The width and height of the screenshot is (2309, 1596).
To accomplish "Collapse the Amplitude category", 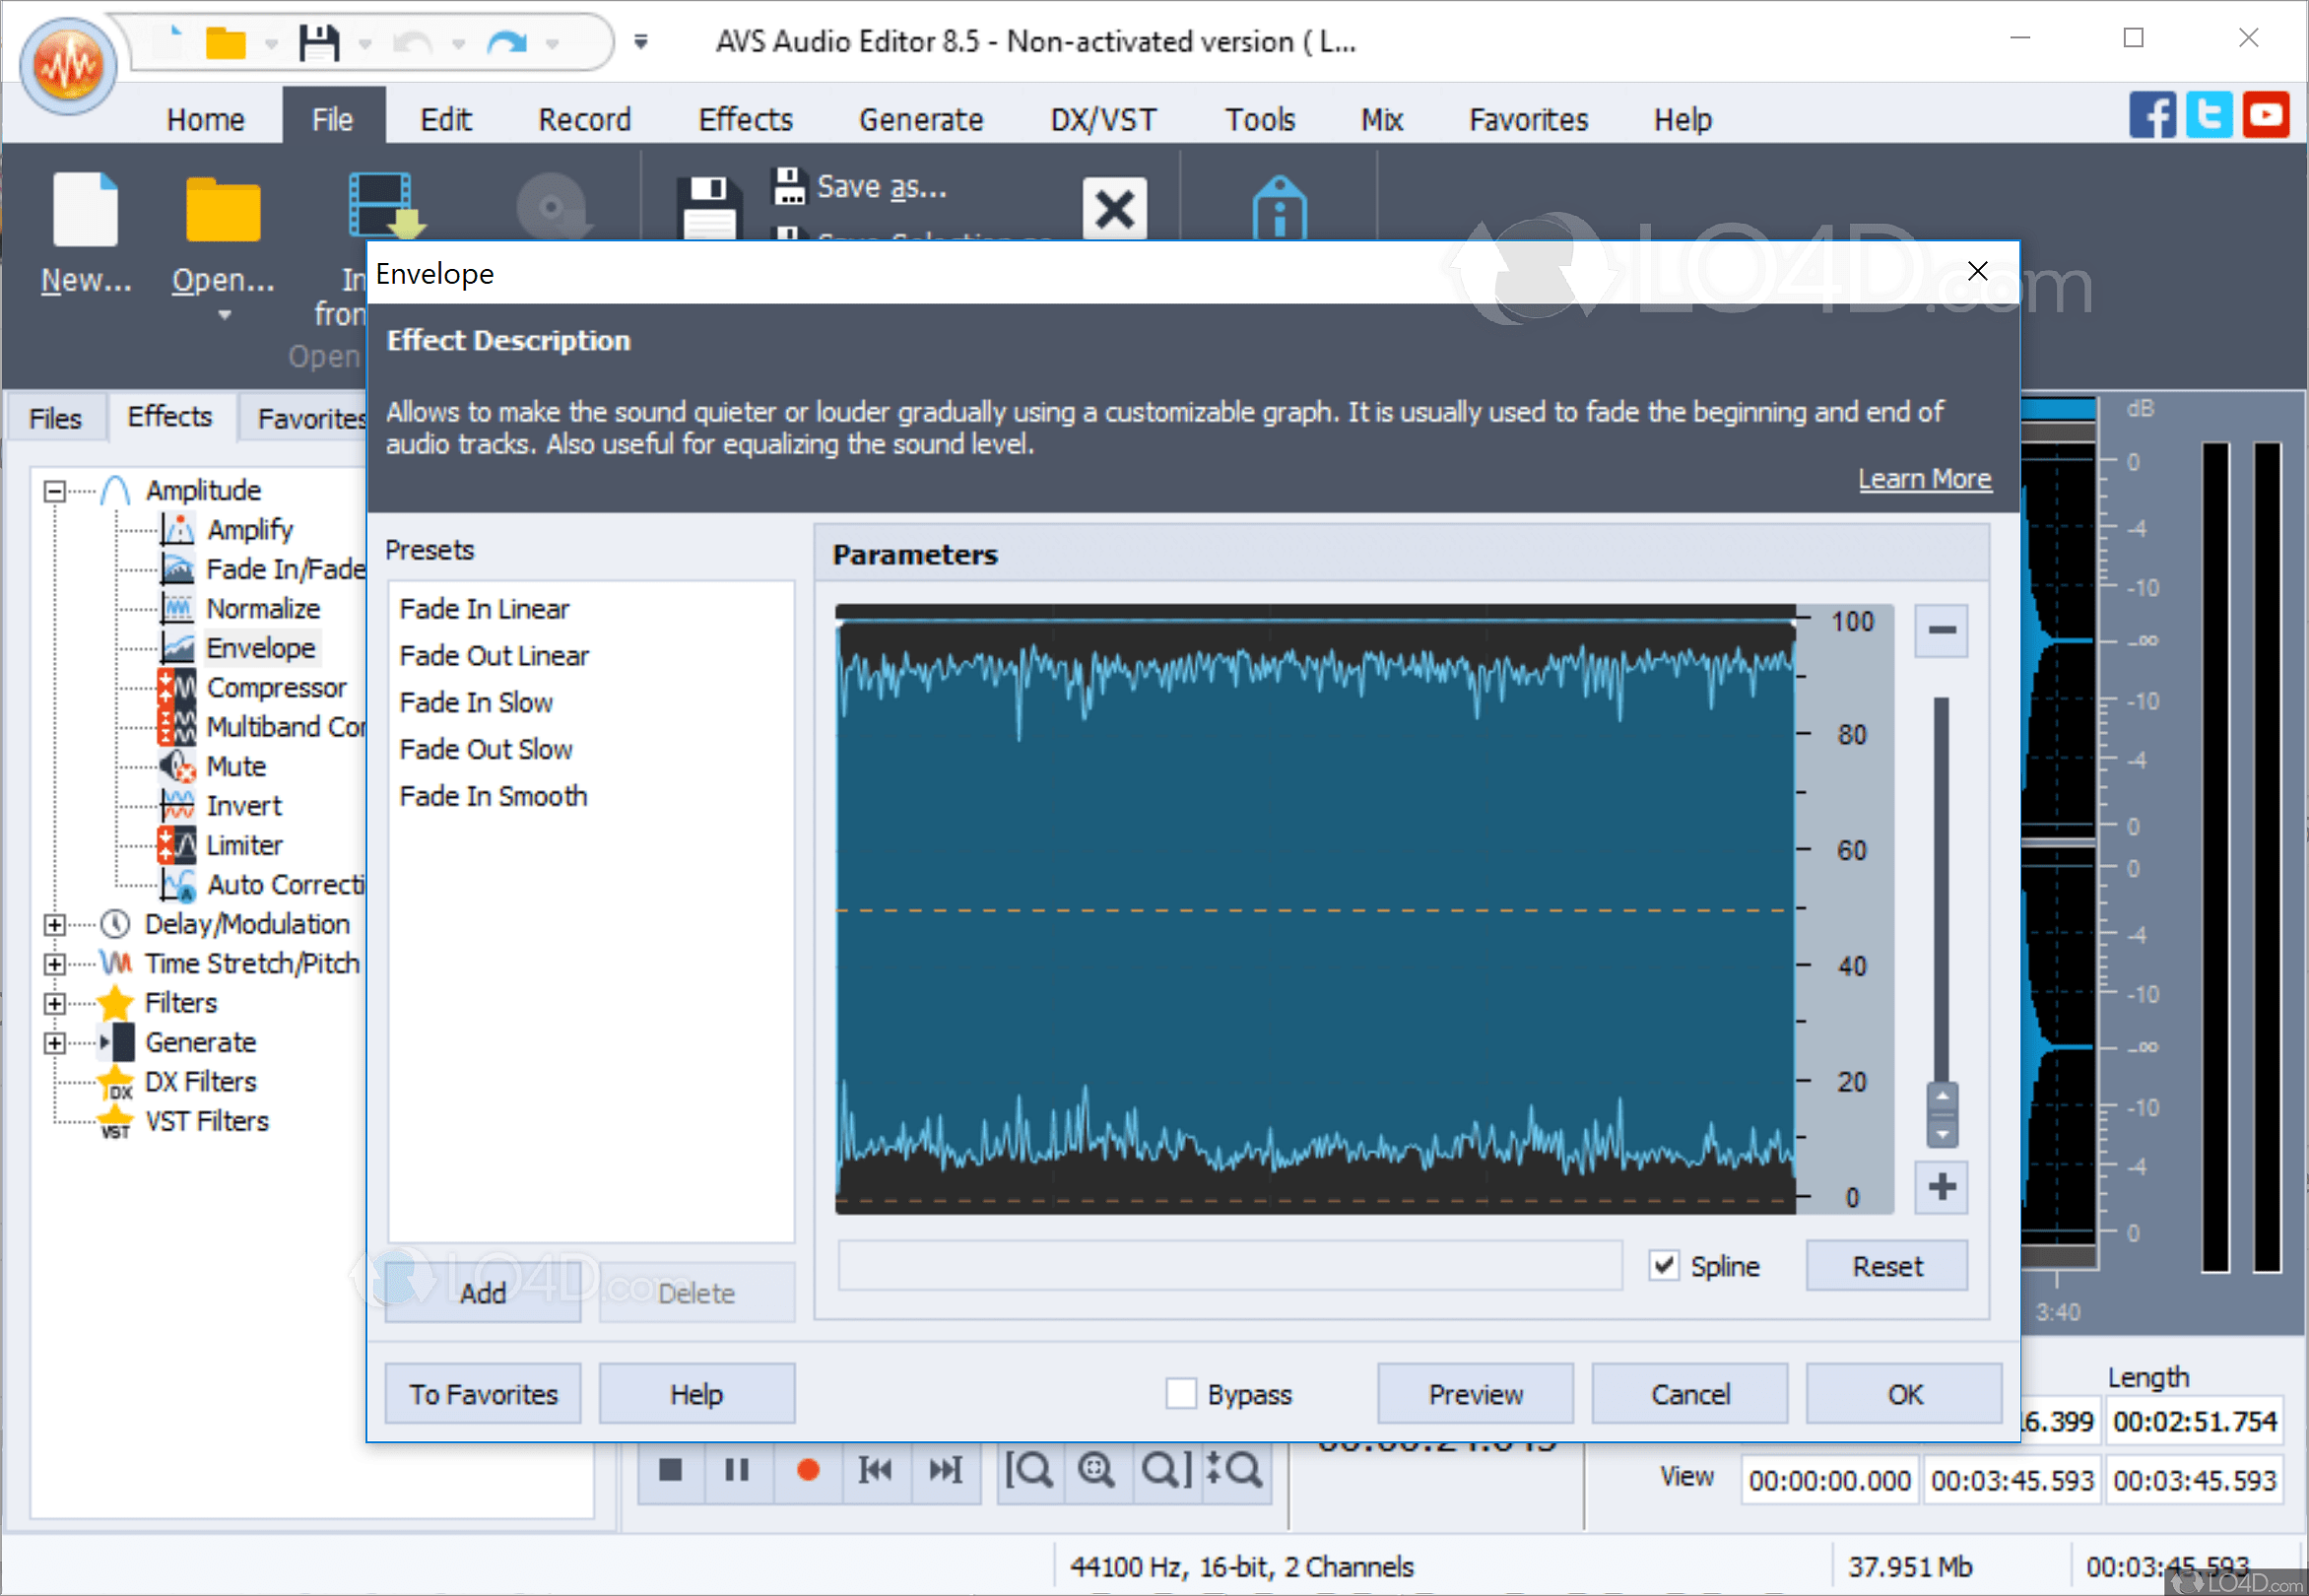I will (x=53, y=490).
